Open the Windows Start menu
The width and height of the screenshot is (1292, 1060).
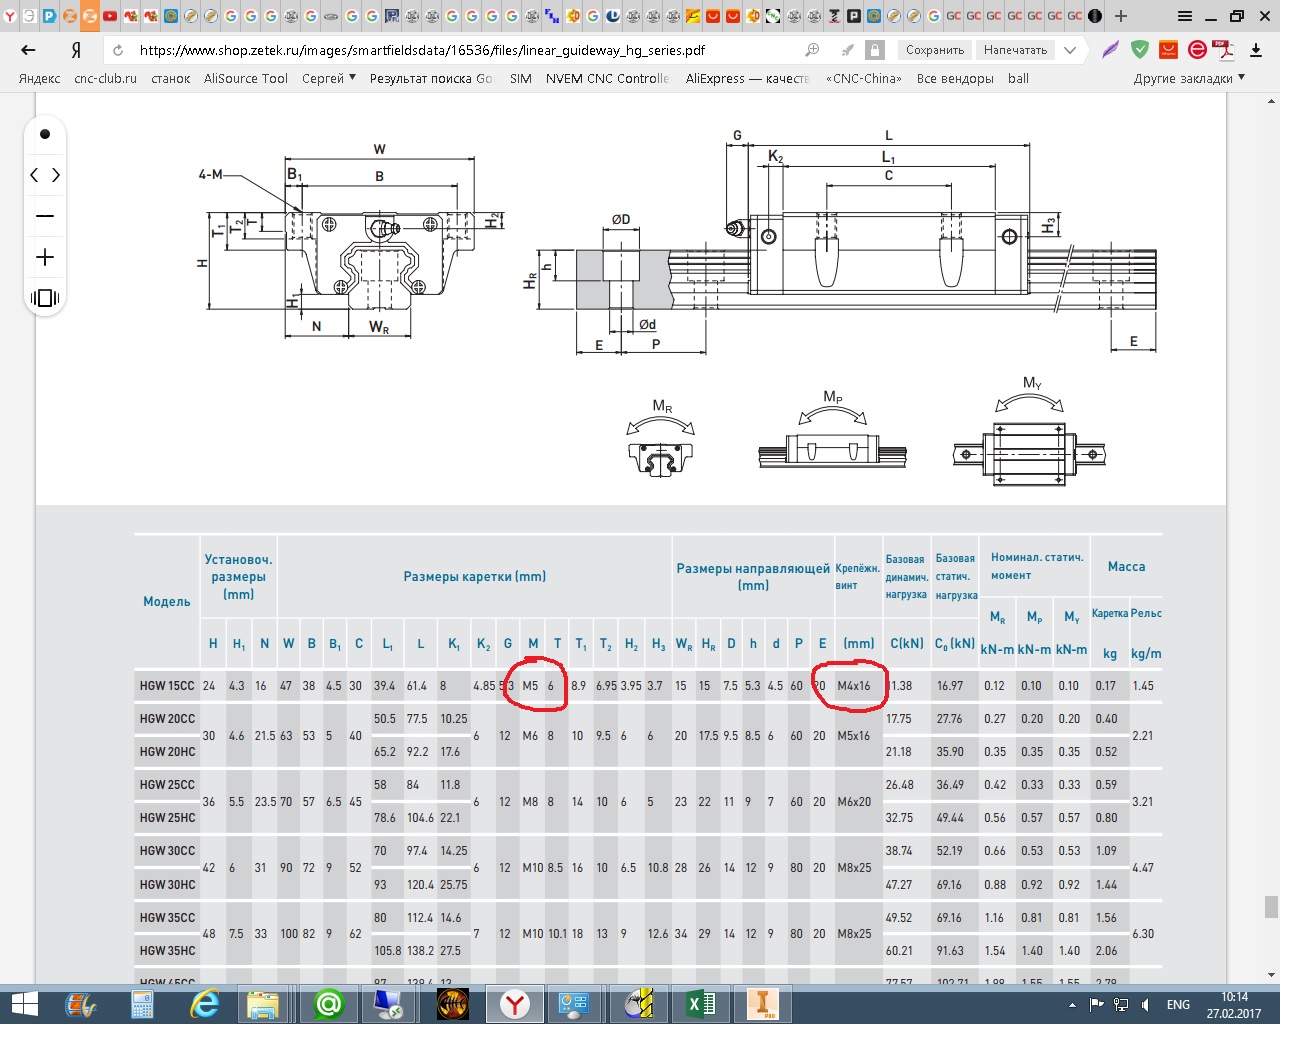click(24, 1004)
